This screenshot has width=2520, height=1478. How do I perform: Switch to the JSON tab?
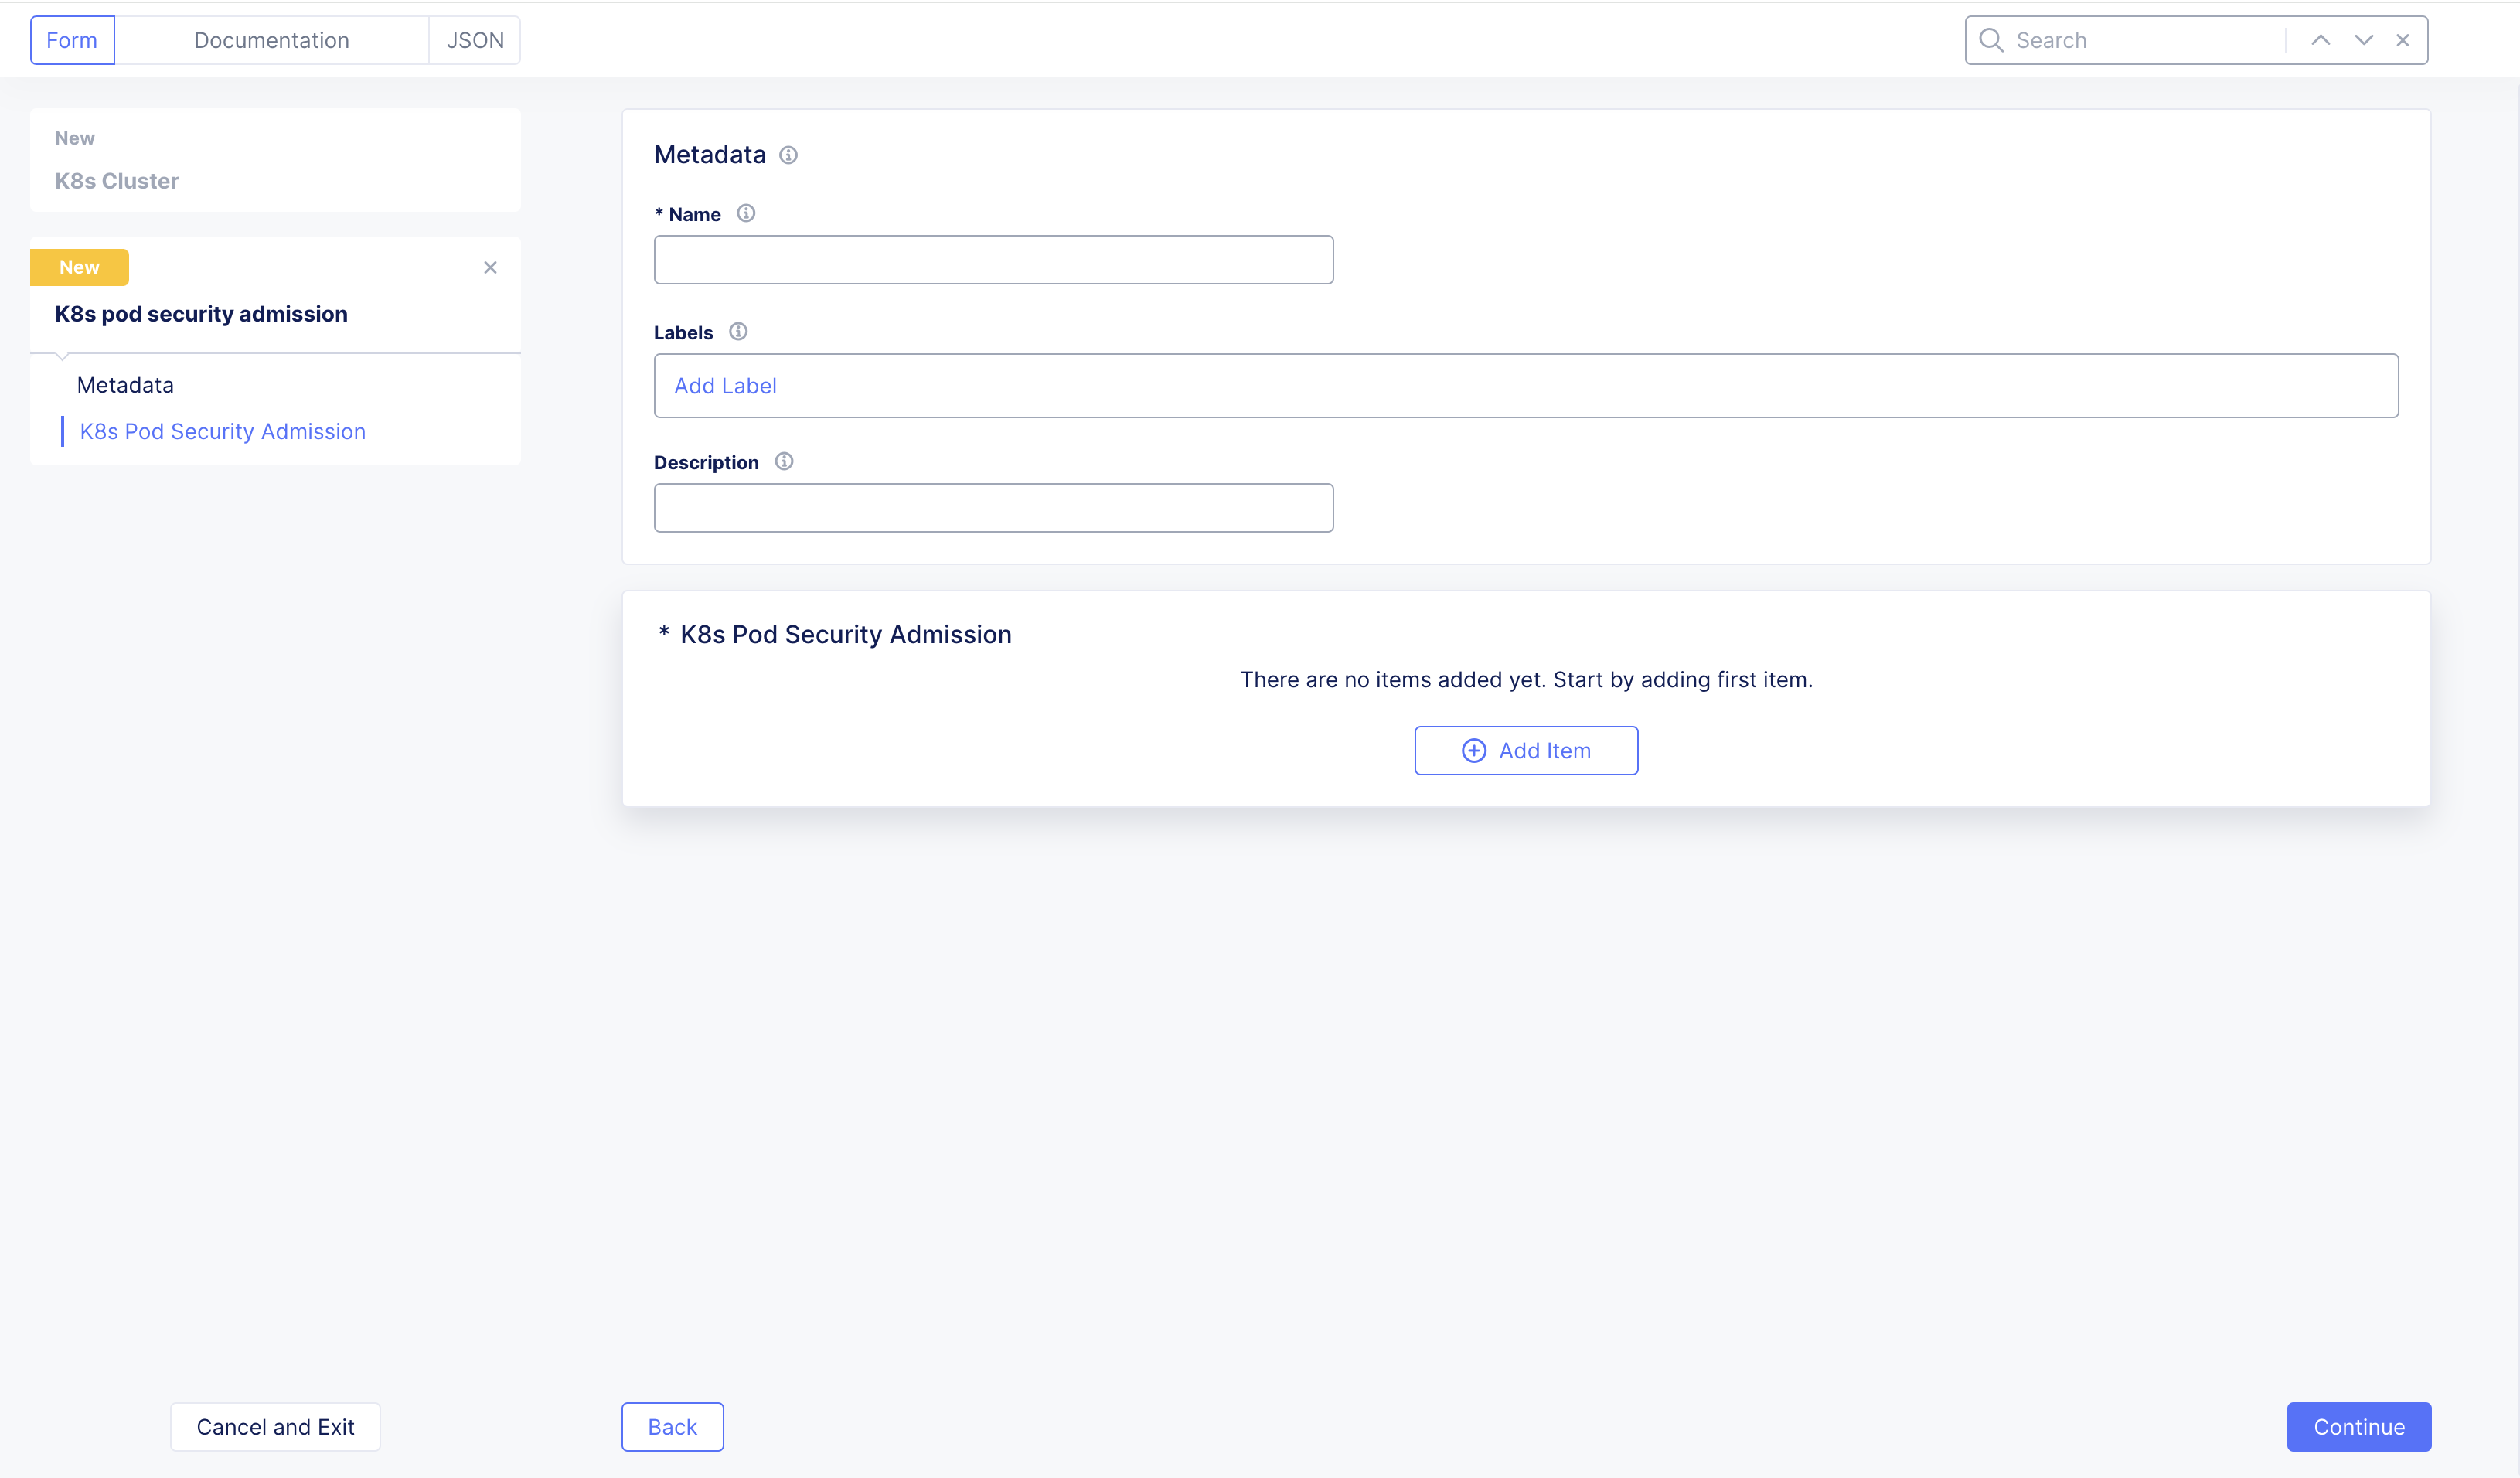pyautogui.click(x=475, y=40)
